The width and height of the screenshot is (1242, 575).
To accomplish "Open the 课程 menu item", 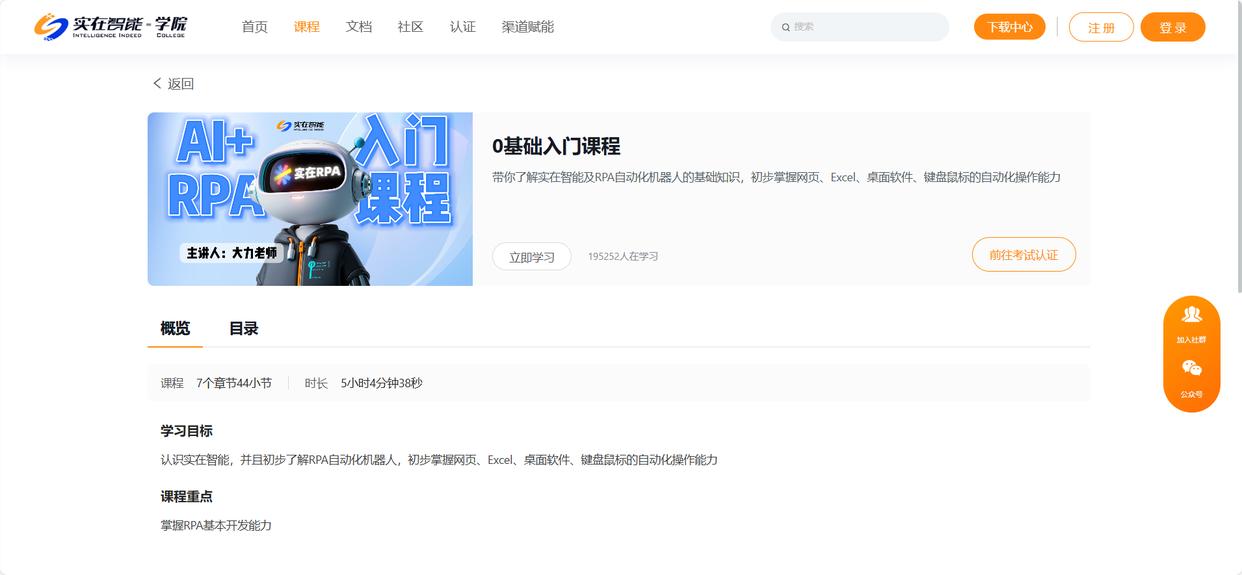I will pyautogui.click(x=307, y=27).
